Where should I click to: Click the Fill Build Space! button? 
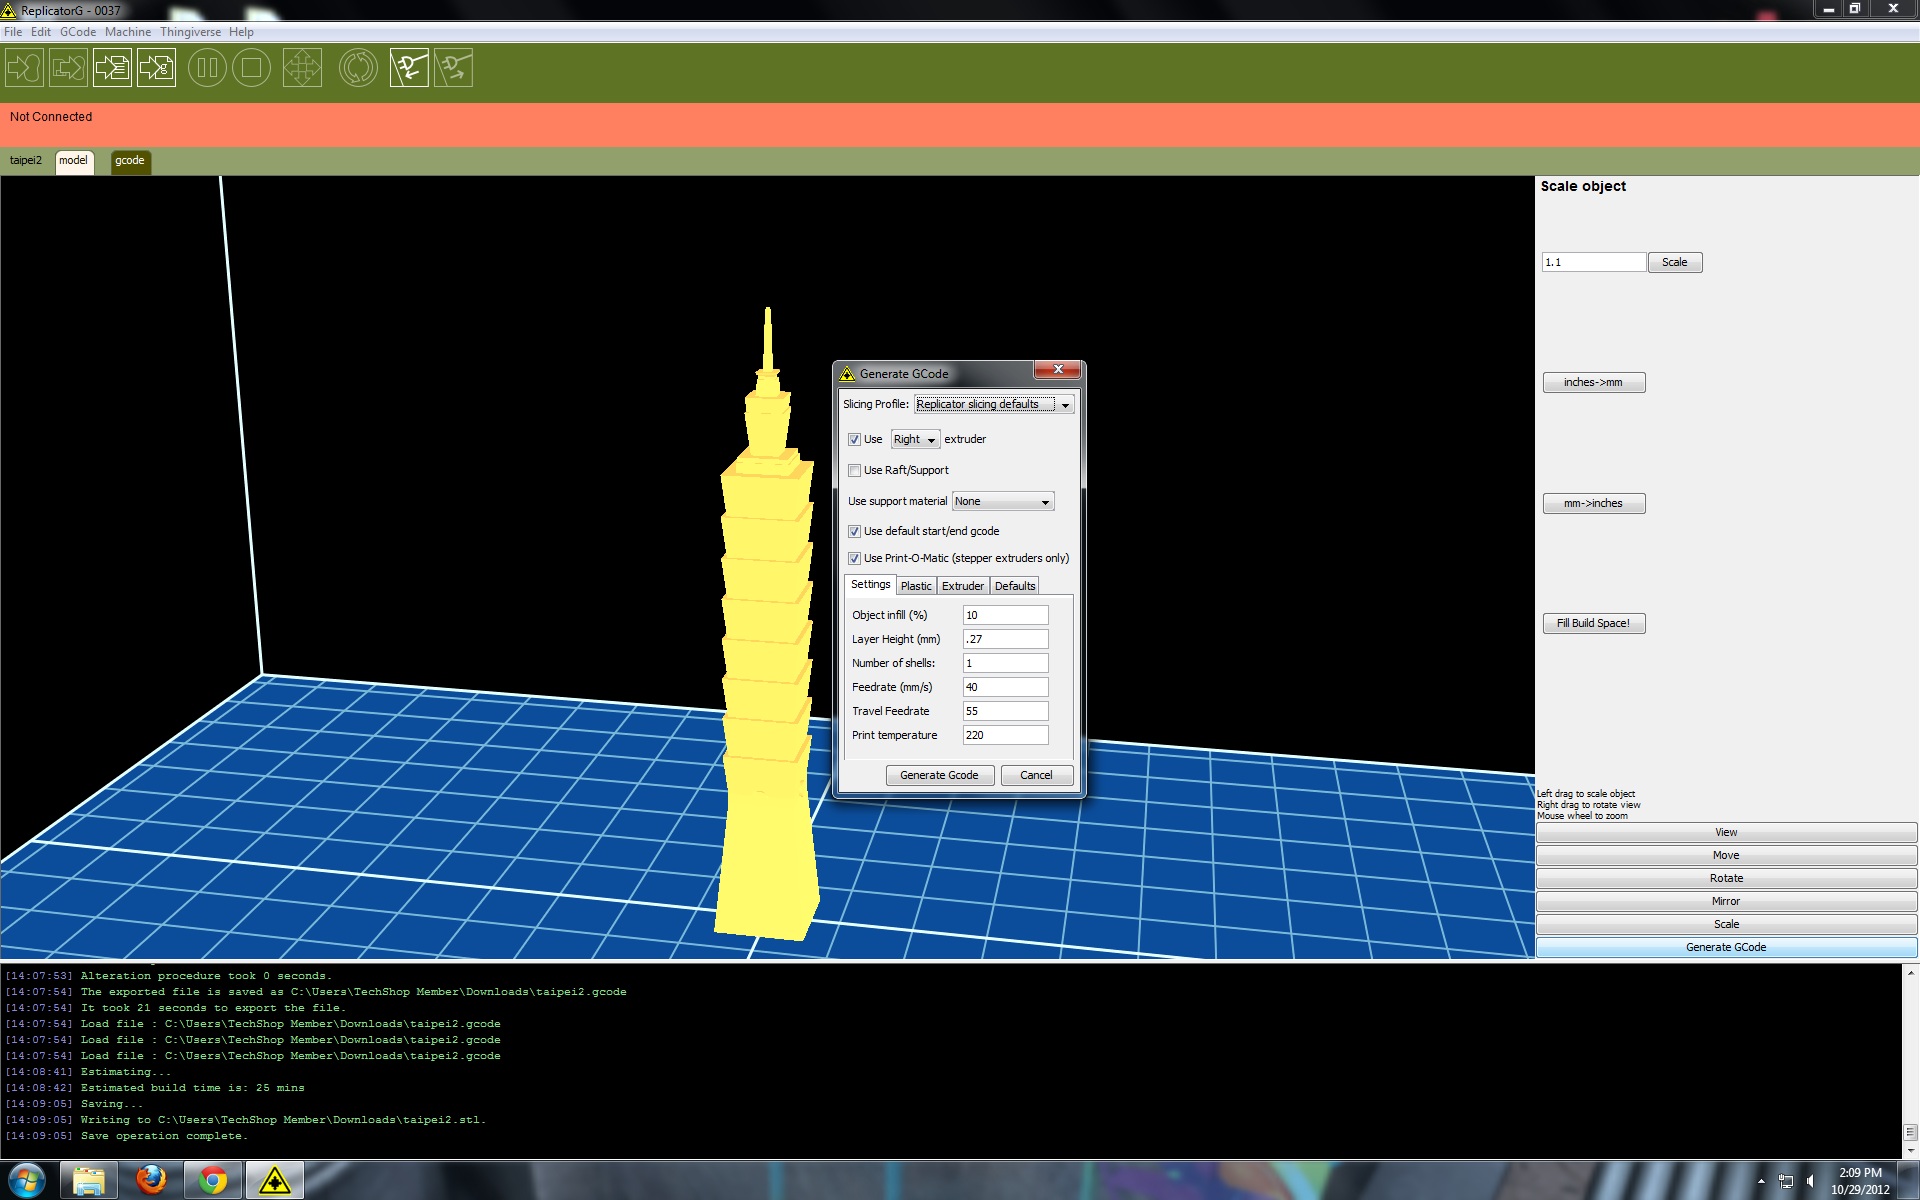click(1593, 623)
